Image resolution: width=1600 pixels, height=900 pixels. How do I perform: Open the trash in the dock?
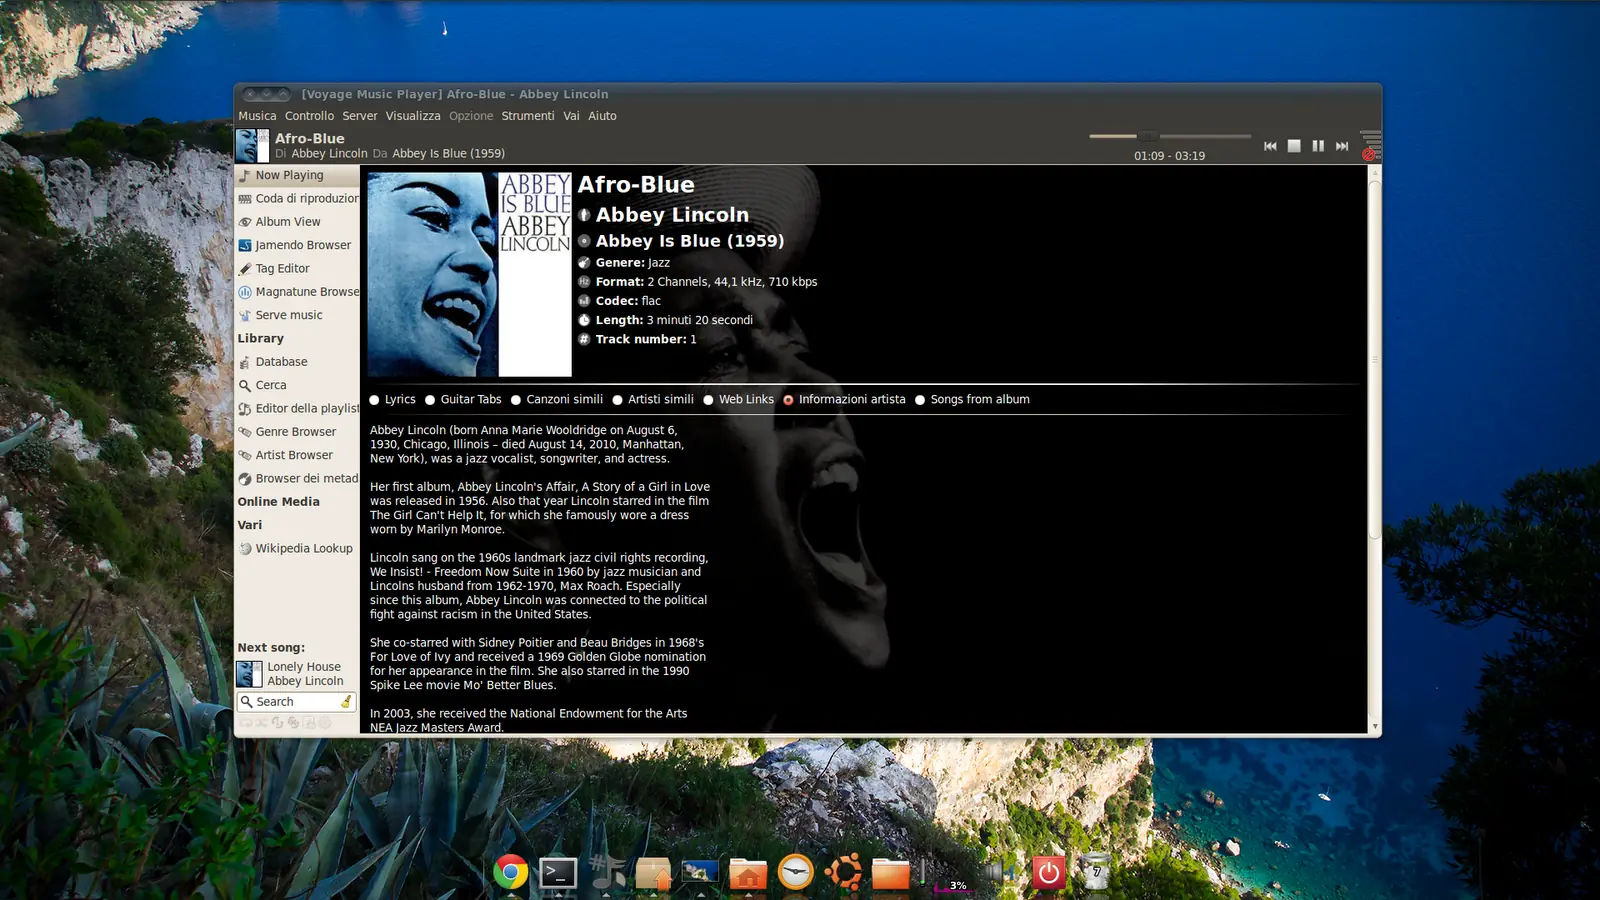click(x=1095, y=872)
